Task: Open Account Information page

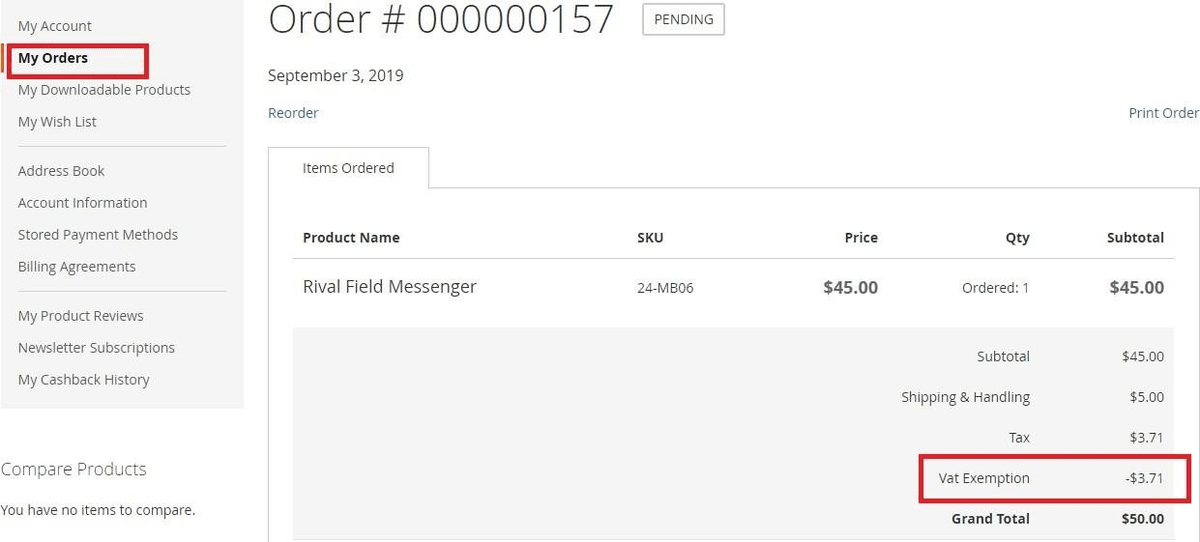Action: [82, 203]
